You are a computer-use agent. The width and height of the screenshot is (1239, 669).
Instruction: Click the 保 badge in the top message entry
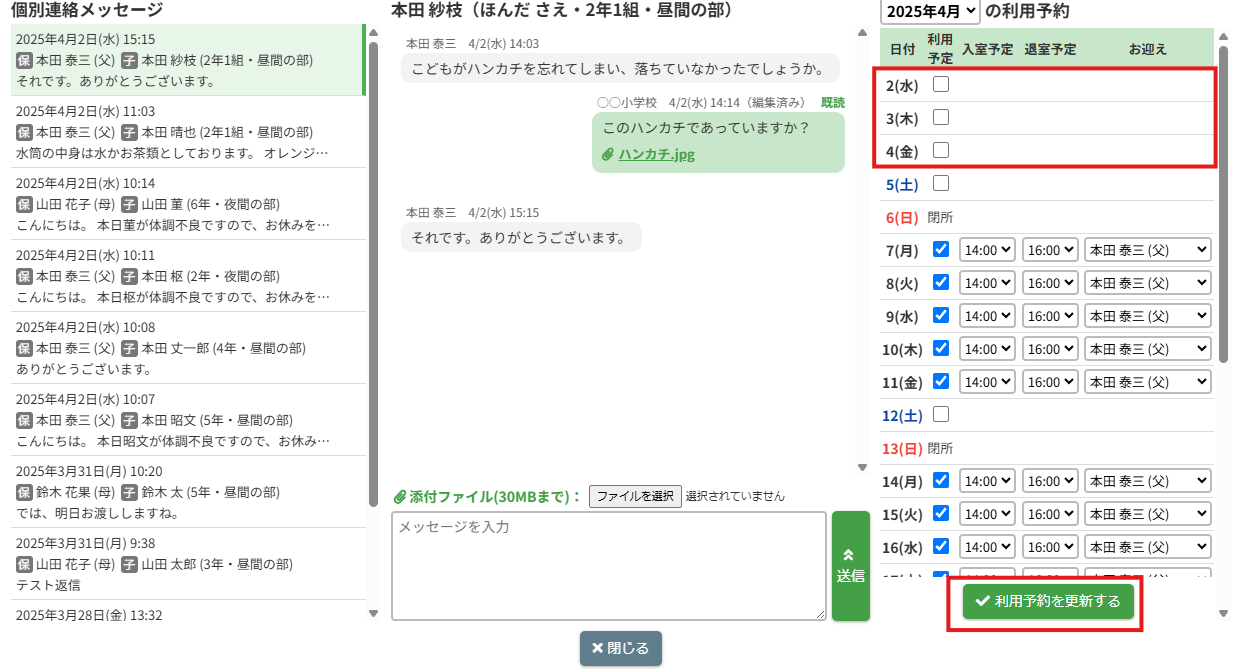point(24,60)
